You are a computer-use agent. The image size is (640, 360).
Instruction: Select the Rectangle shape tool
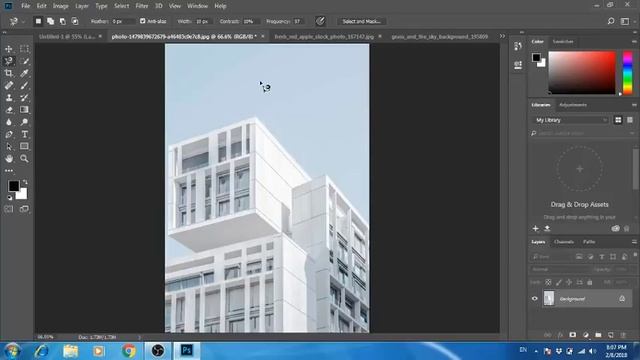24,147
